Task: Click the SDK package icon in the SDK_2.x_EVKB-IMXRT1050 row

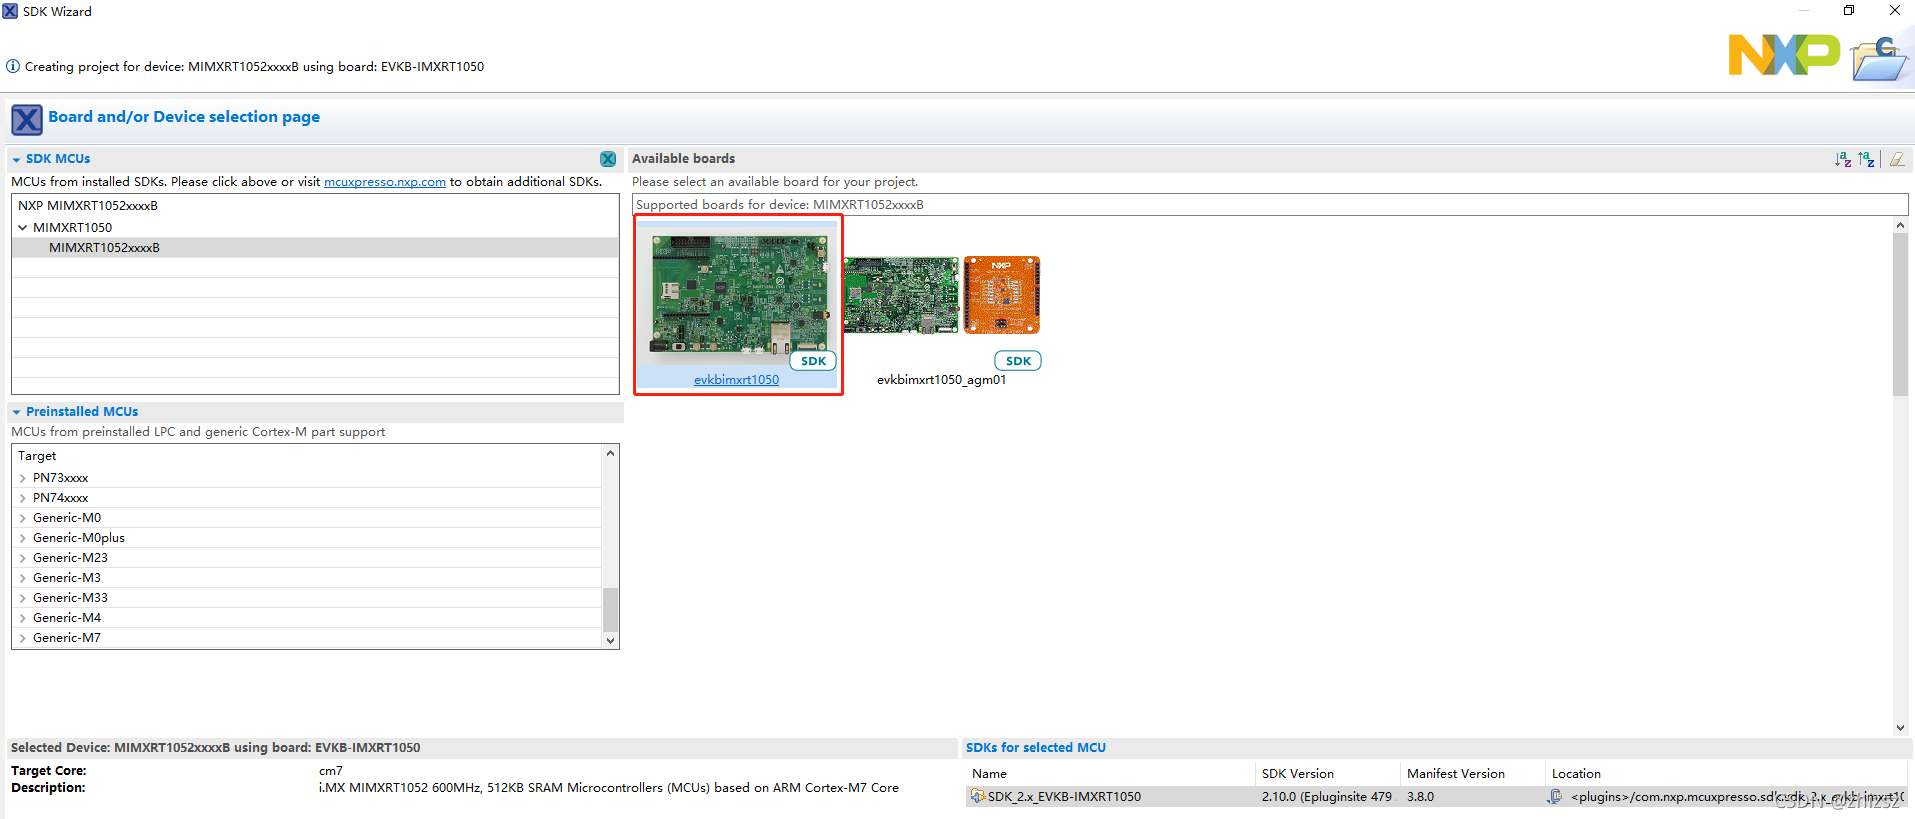Action: point(978,796)
